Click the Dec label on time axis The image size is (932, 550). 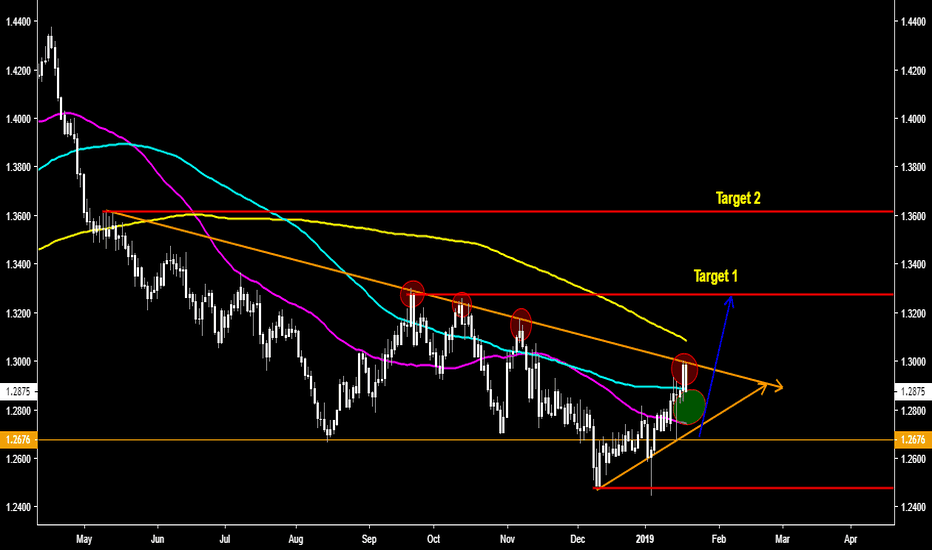pos(578,539)
